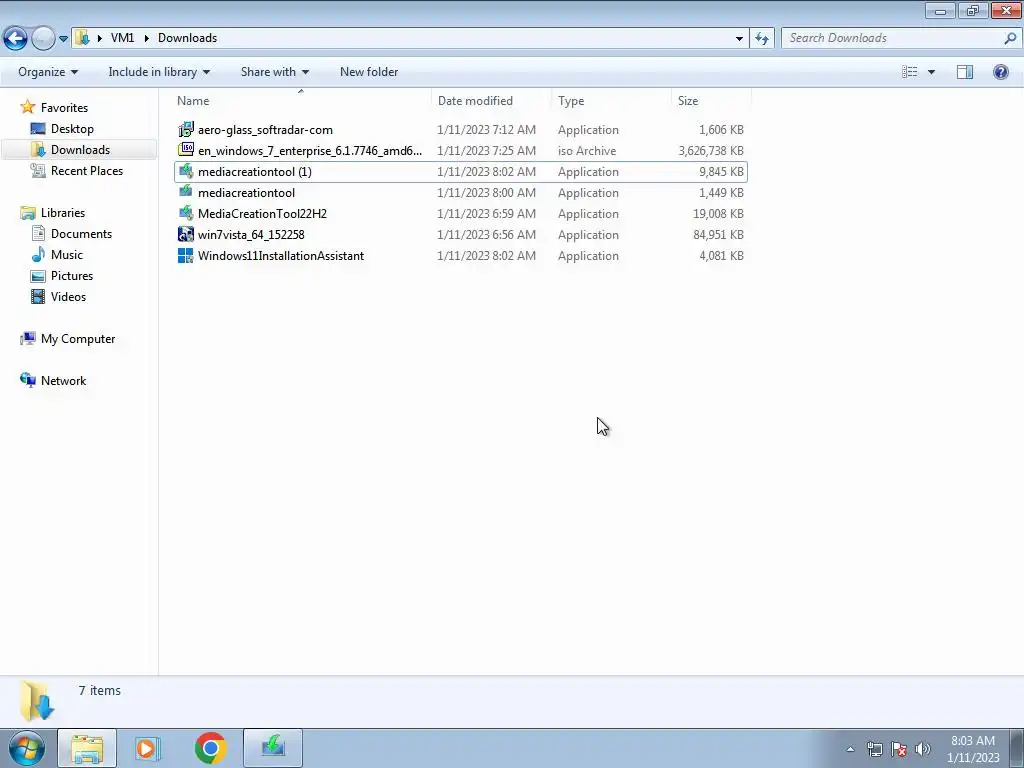Click the Windows11InstallationAssistant file name
The width and height of the screenshot is (1024, 768).
281,255
